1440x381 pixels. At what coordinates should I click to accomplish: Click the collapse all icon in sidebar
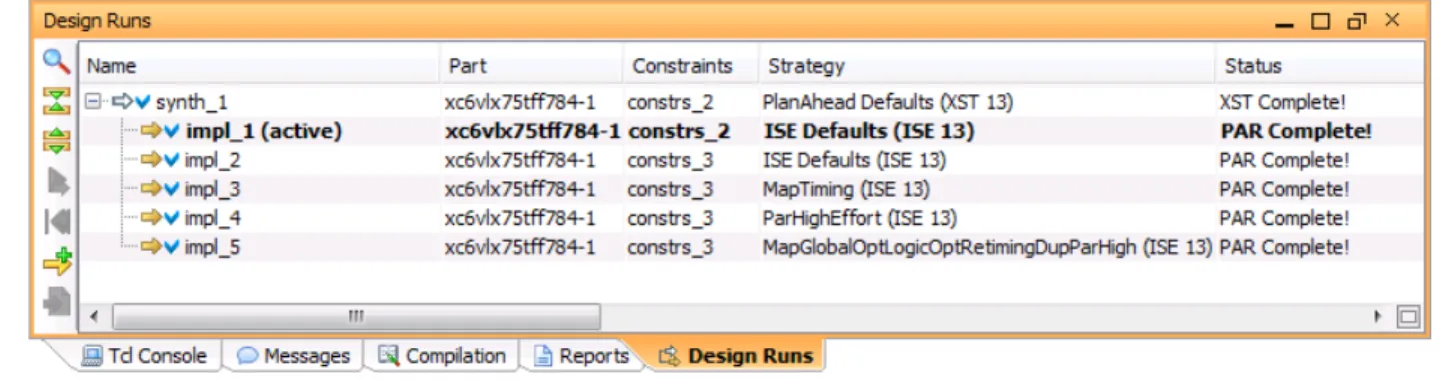point(56,100)
